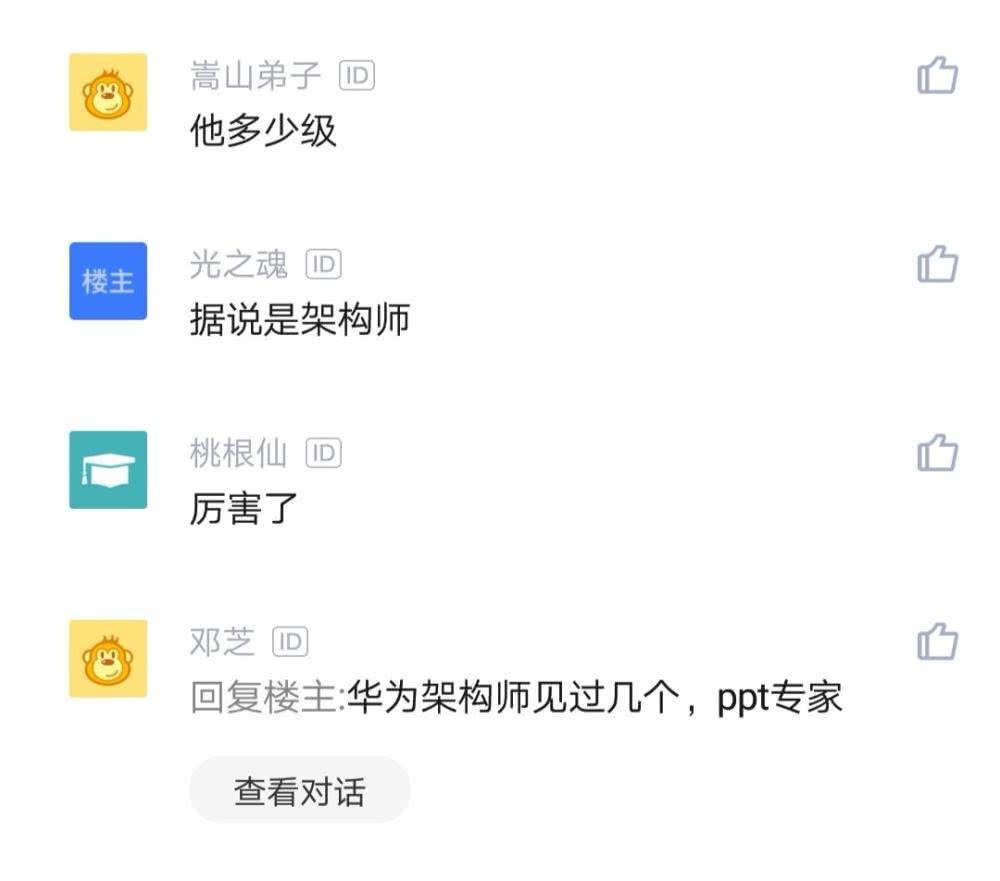This screenshot has height=881, width=1000.
Task: Open username 邓芝 profile
Action: [x=223, y=642]
